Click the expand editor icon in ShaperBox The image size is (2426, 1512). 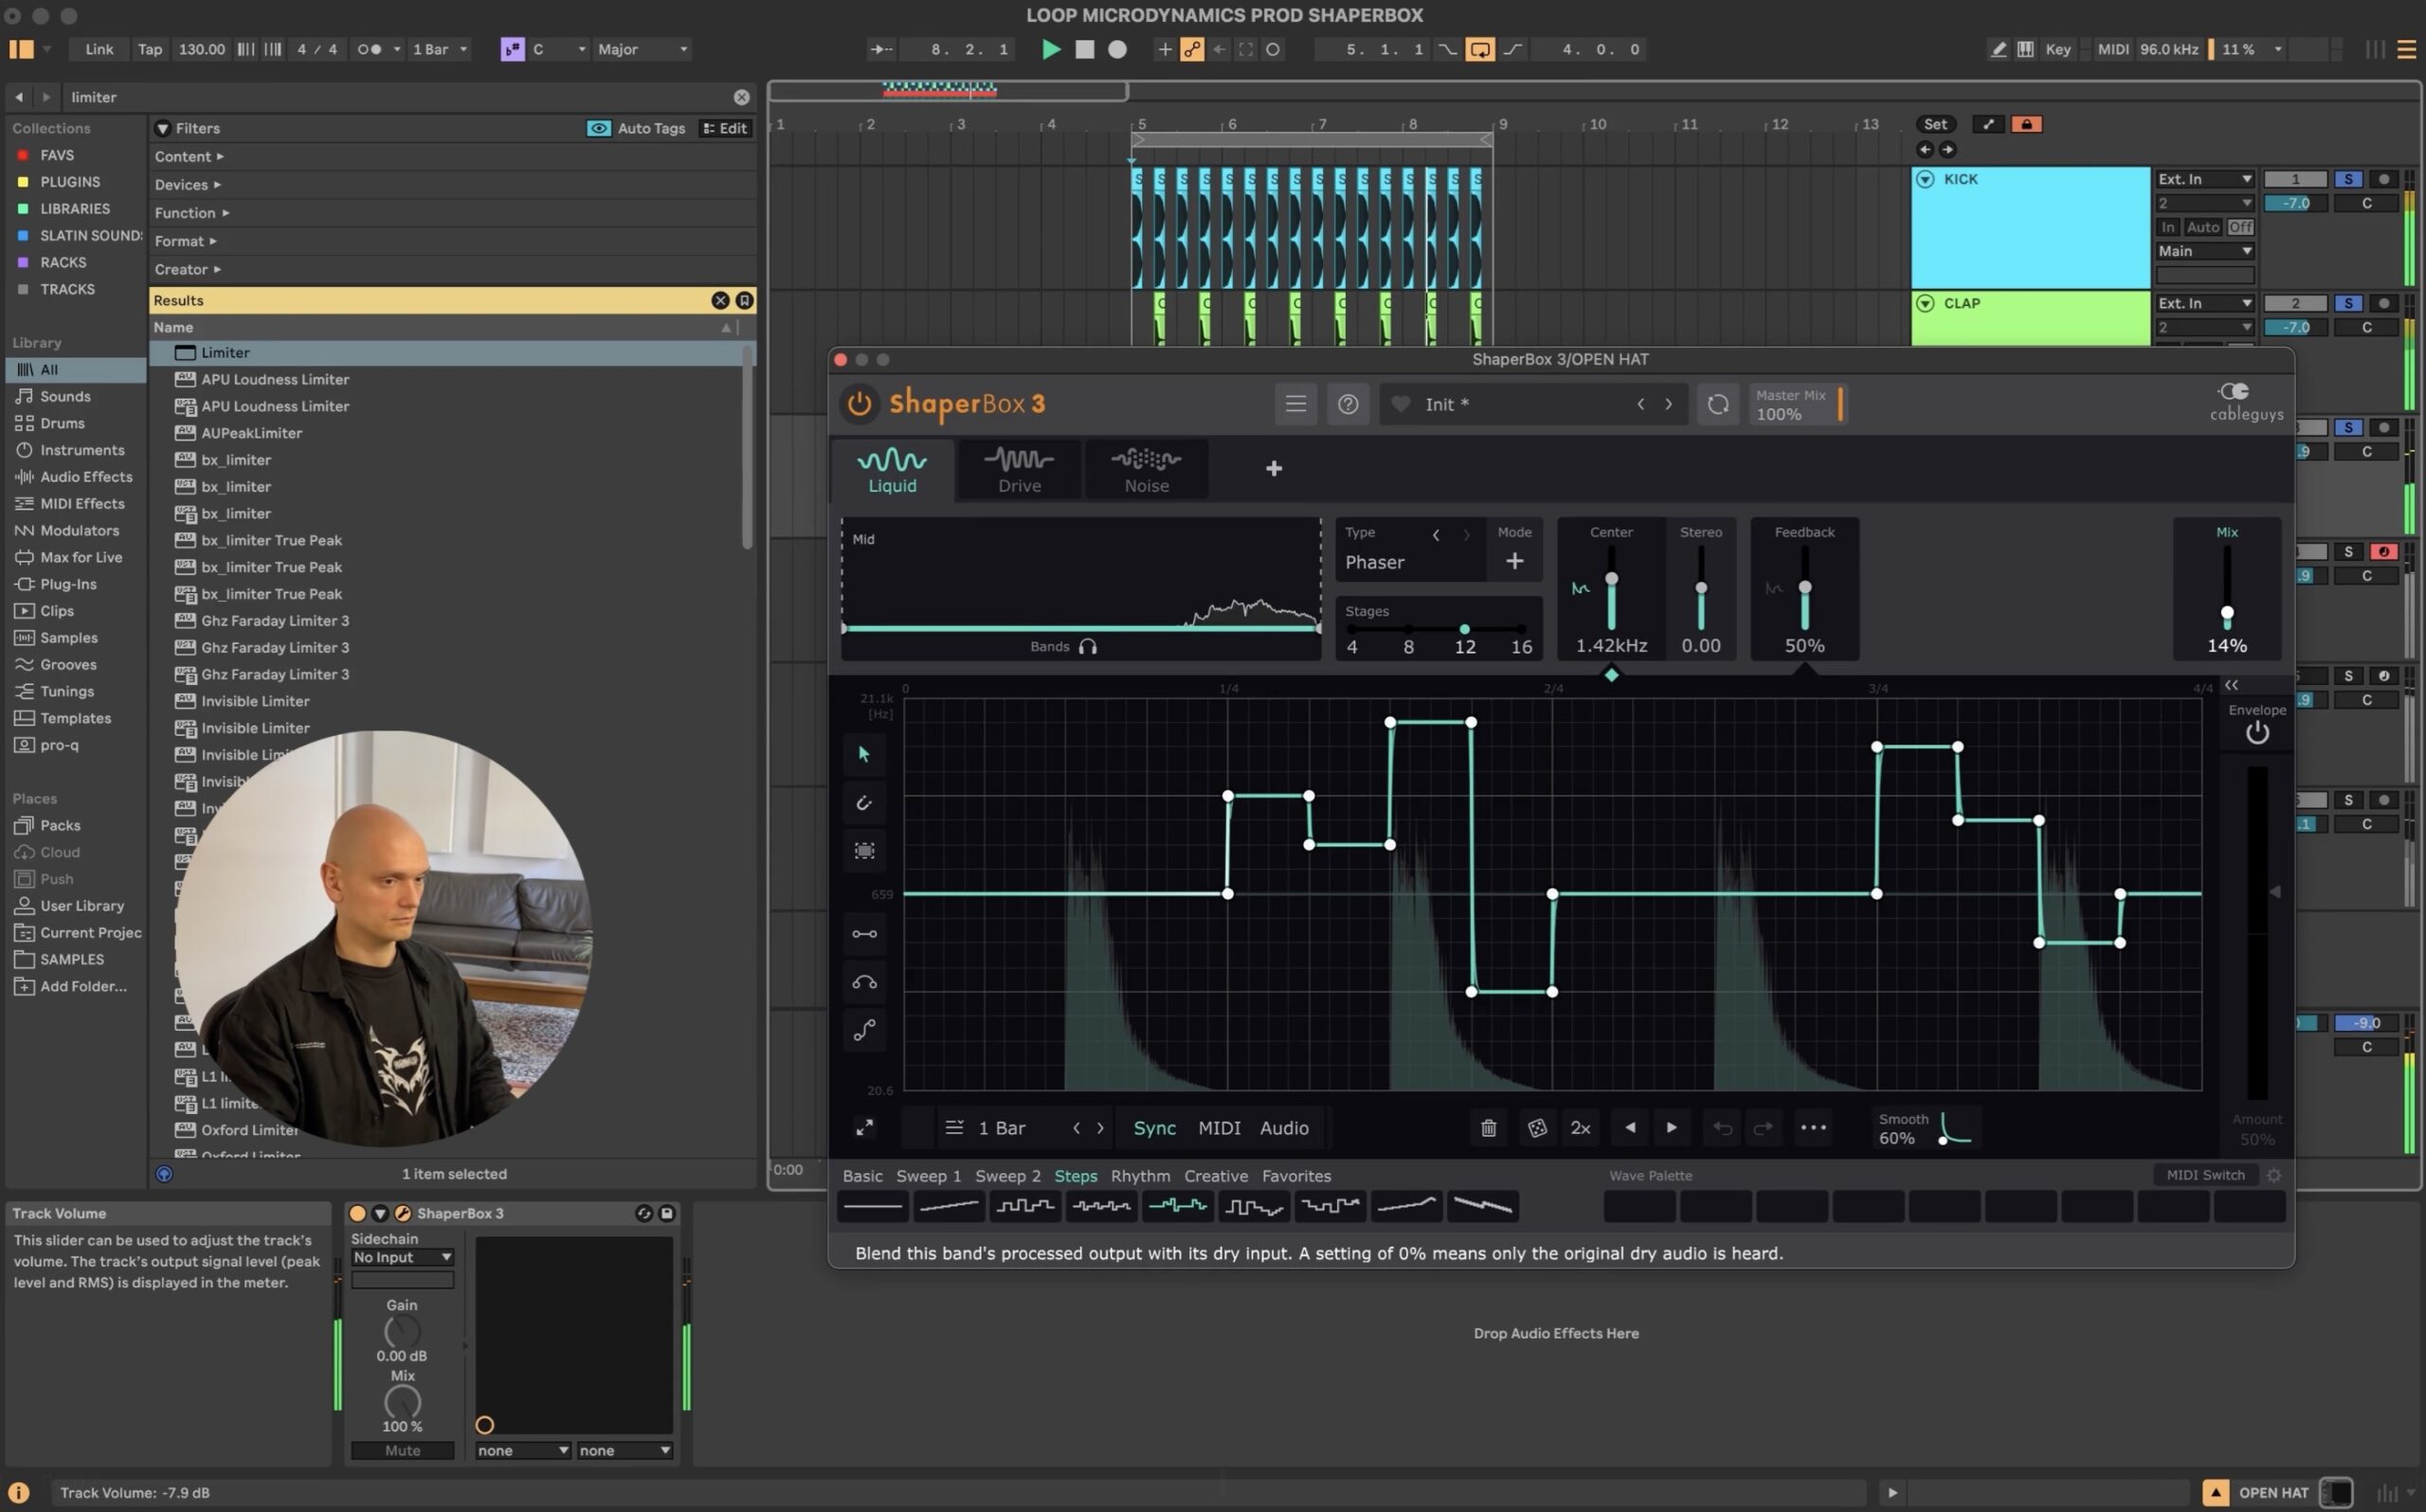864,1128
